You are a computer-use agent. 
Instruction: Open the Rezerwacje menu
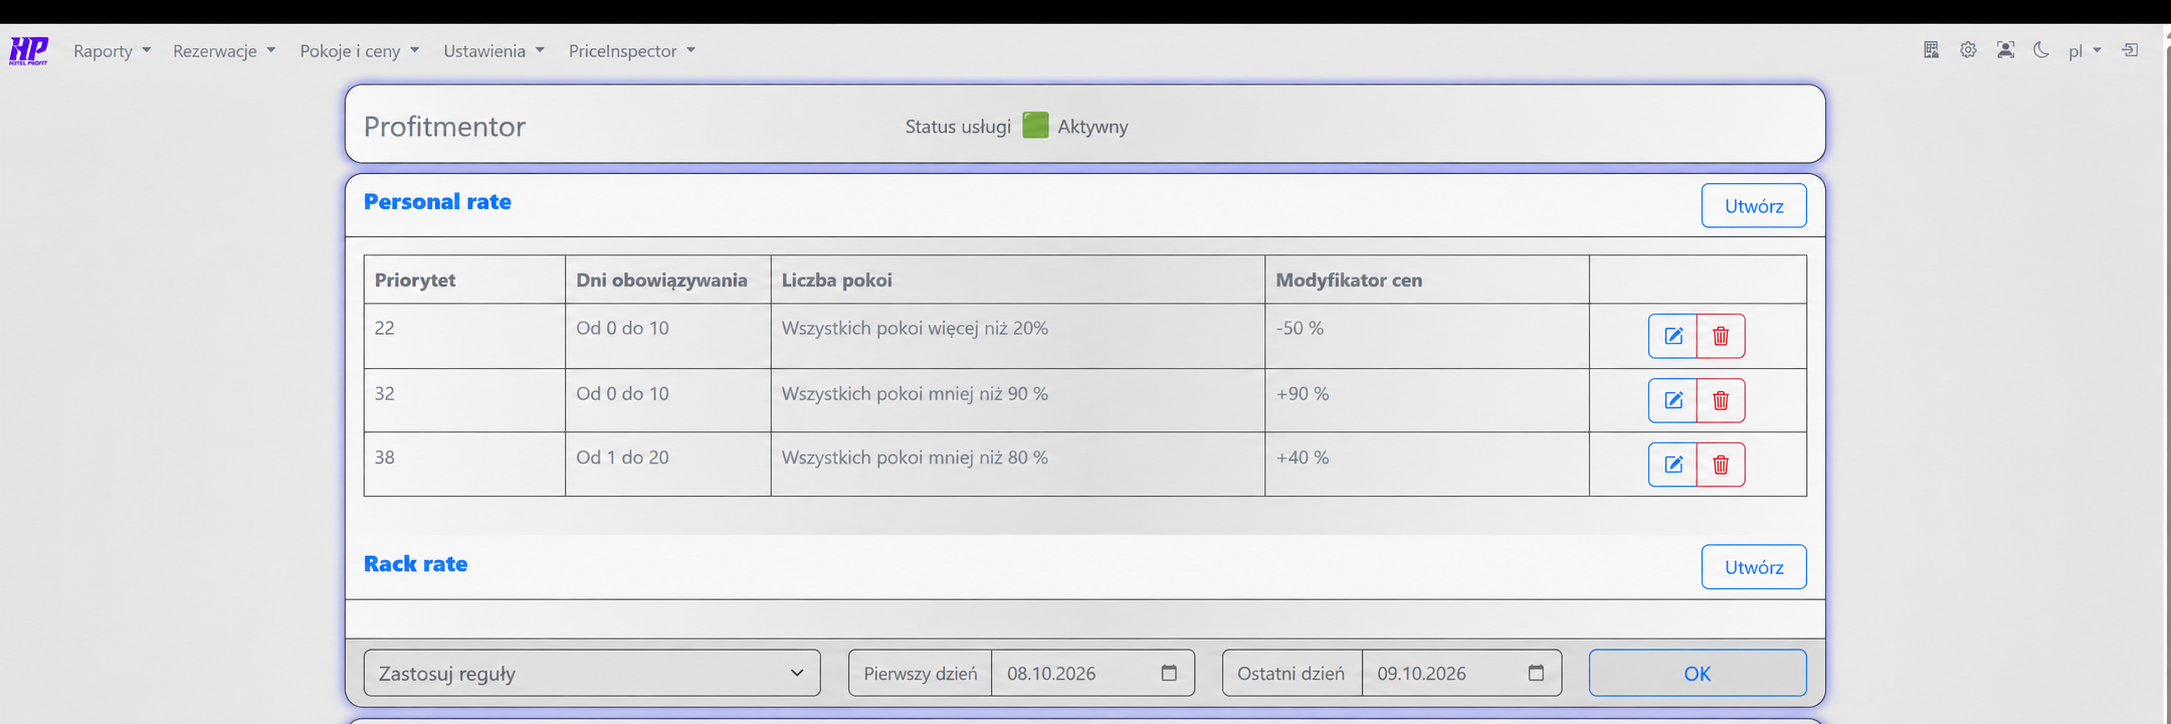[224, 51]
